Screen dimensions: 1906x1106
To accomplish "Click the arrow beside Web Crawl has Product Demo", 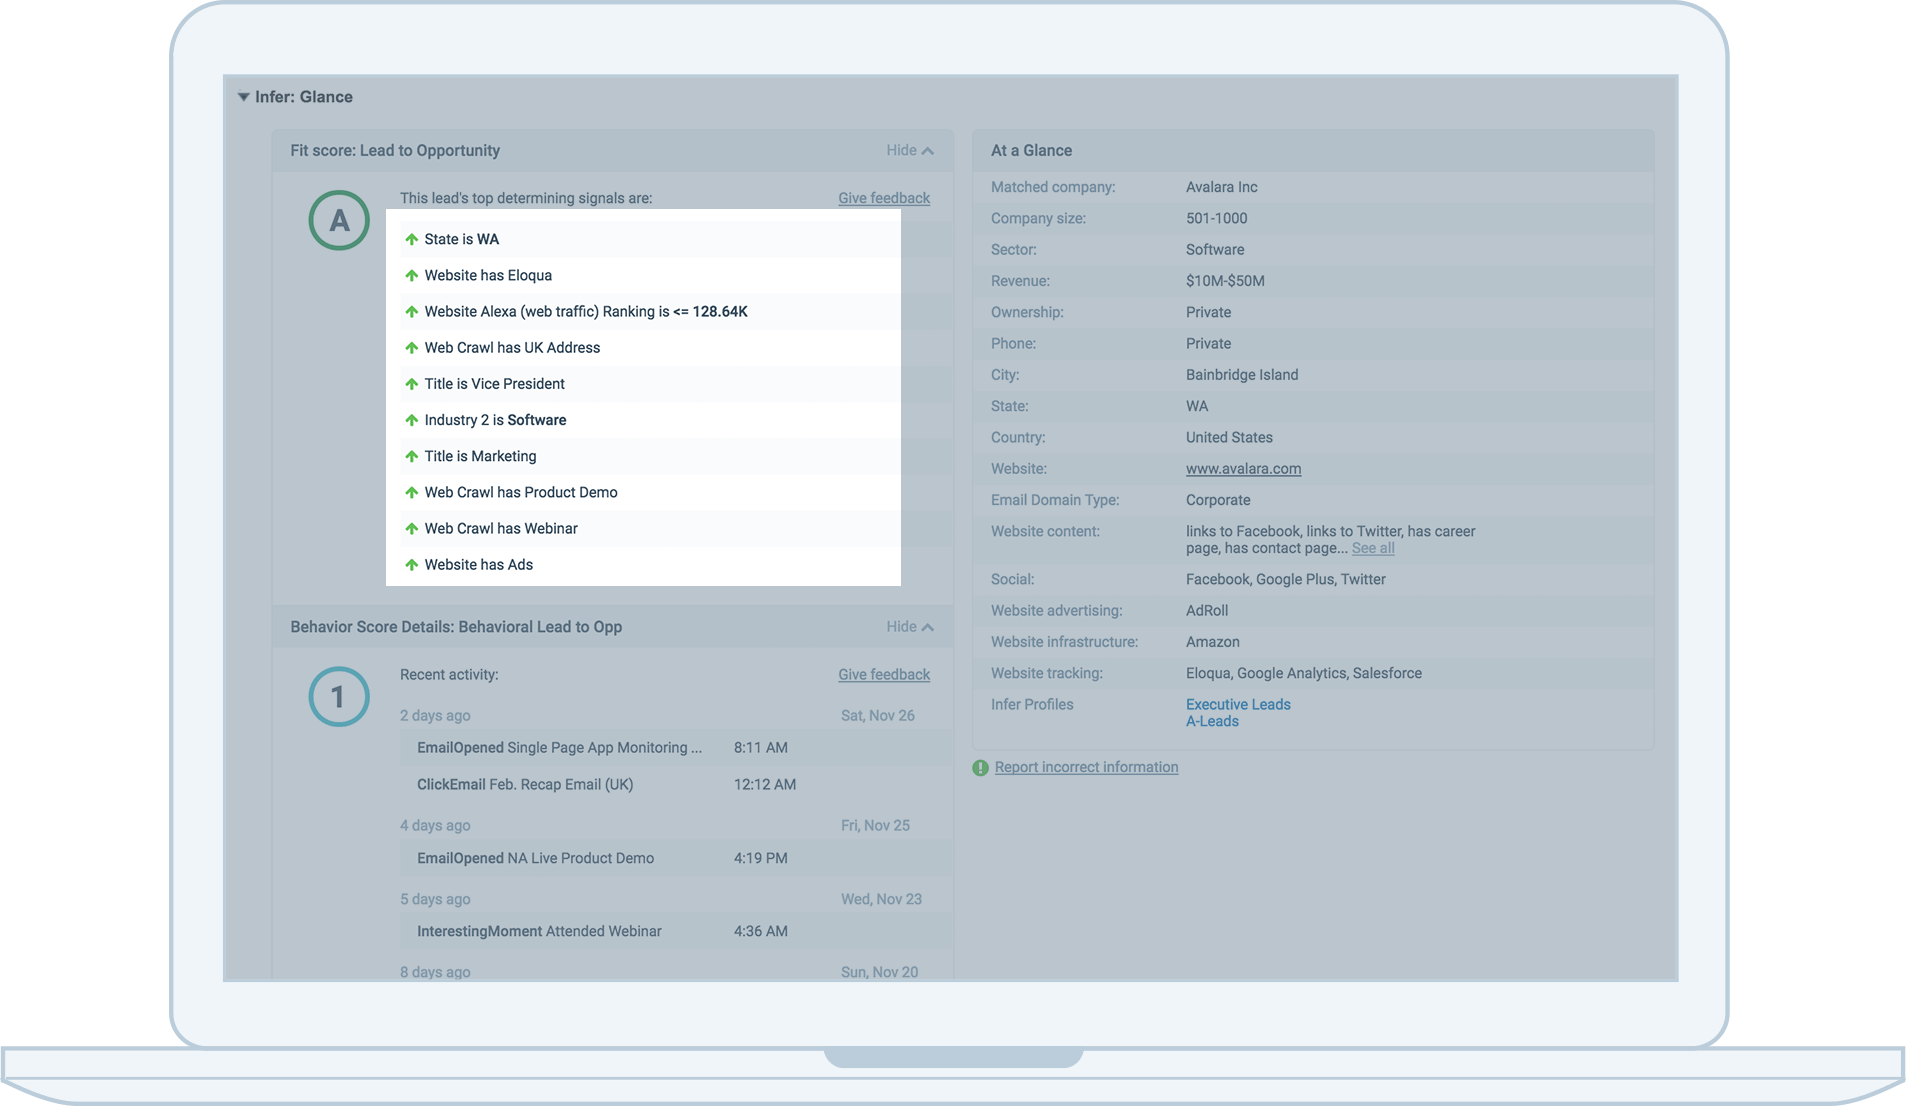I will (x=411, y=492).
